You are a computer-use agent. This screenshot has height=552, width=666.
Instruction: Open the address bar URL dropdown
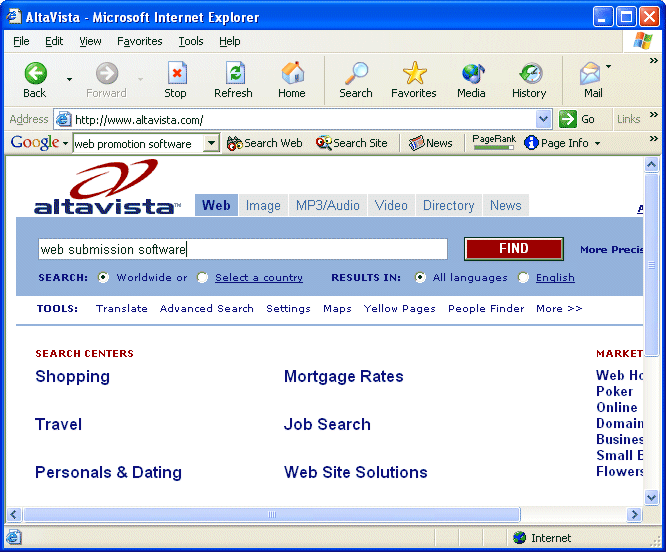click(x=544, y=119)
